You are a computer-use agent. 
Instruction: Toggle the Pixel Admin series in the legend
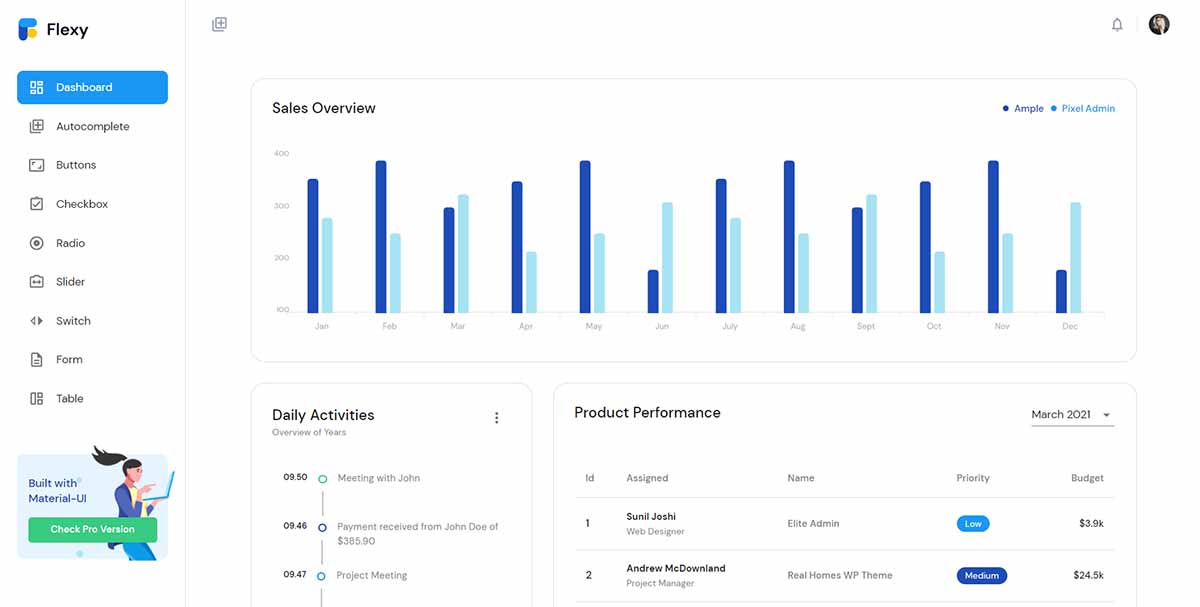[1084, 108]
